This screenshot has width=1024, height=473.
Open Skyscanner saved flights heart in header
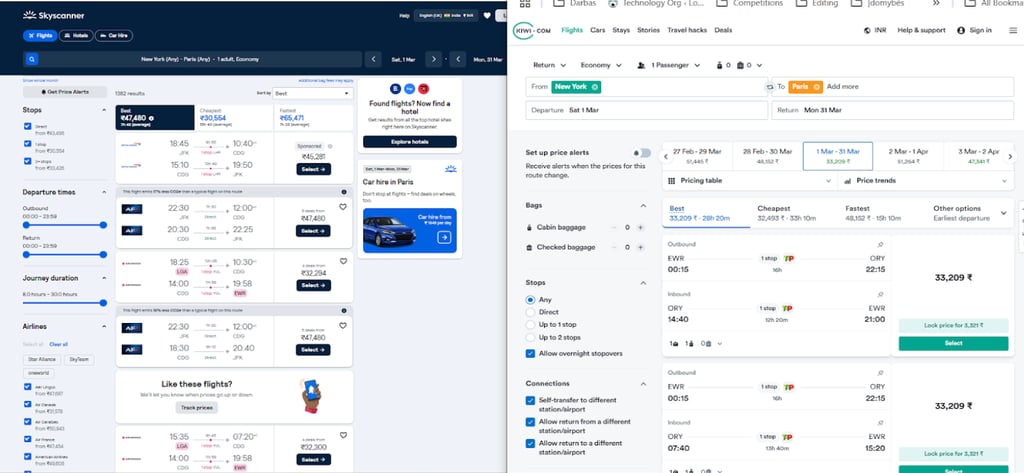pos(487,15)
